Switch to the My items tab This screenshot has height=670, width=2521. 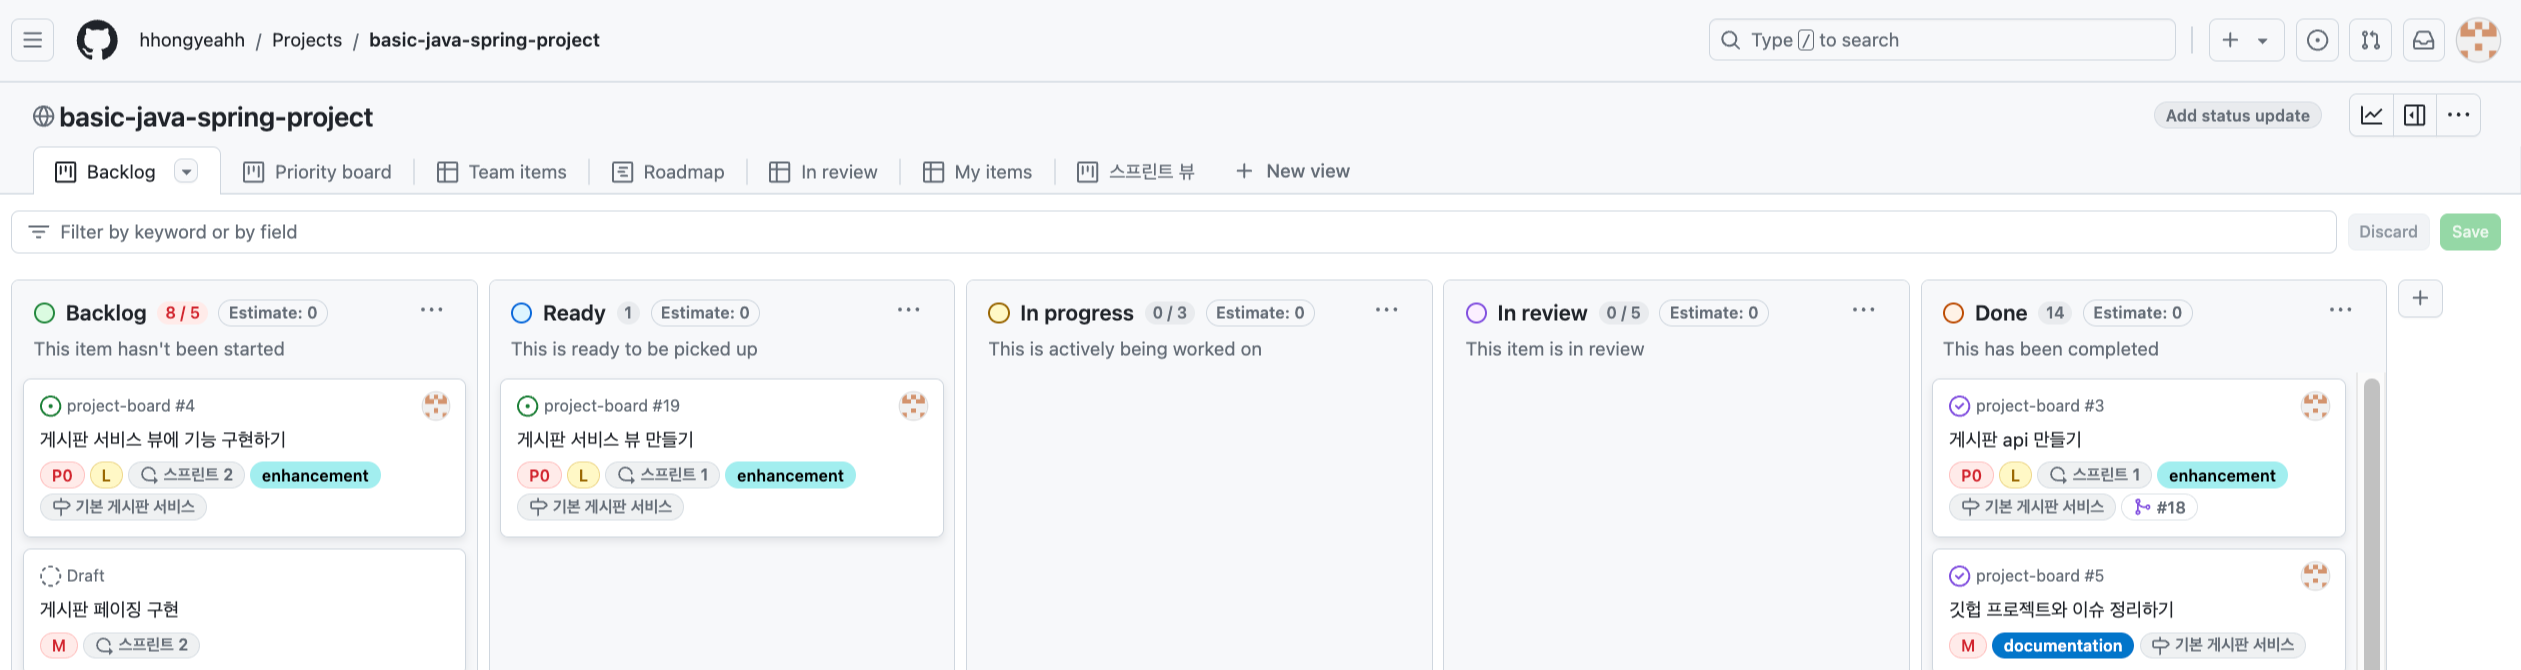[x=977, y=172]
